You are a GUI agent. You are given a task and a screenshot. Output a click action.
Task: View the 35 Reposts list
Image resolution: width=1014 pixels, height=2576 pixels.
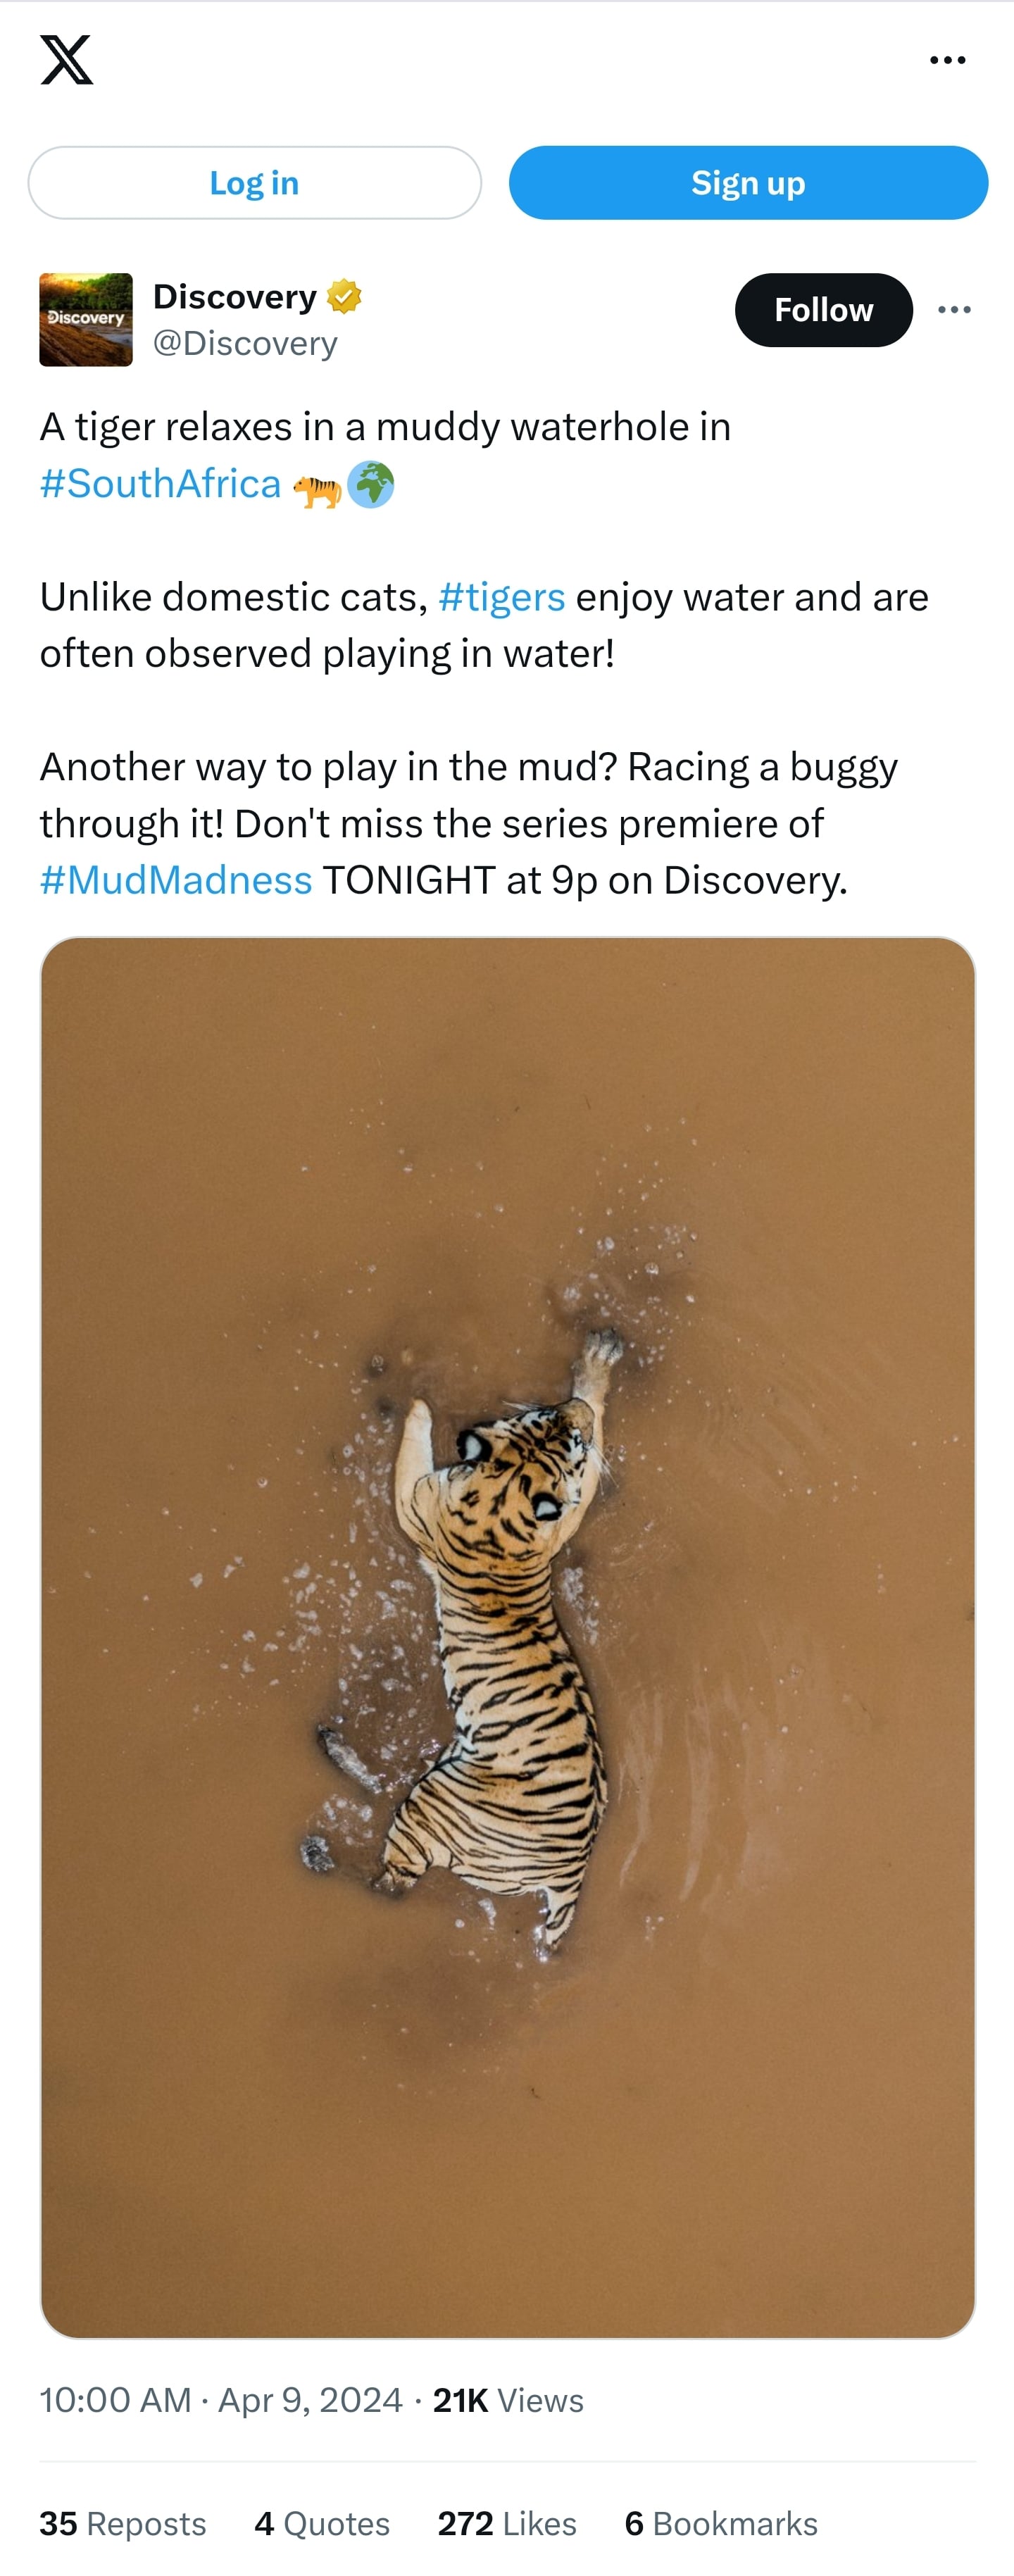pos(123,2524)
